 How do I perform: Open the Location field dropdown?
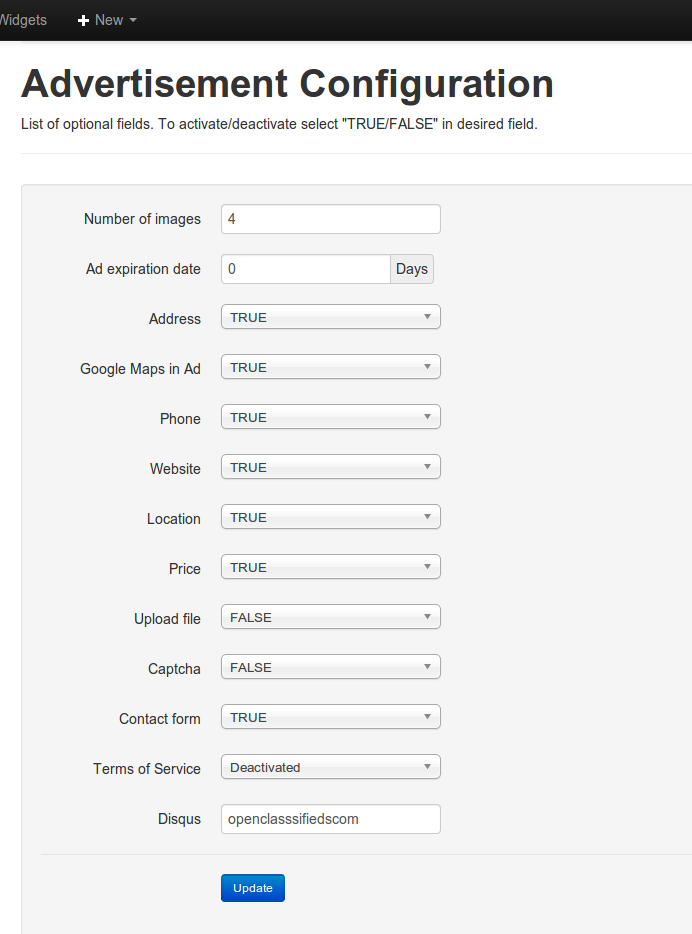pyautogui.click(x=330, y=518)
